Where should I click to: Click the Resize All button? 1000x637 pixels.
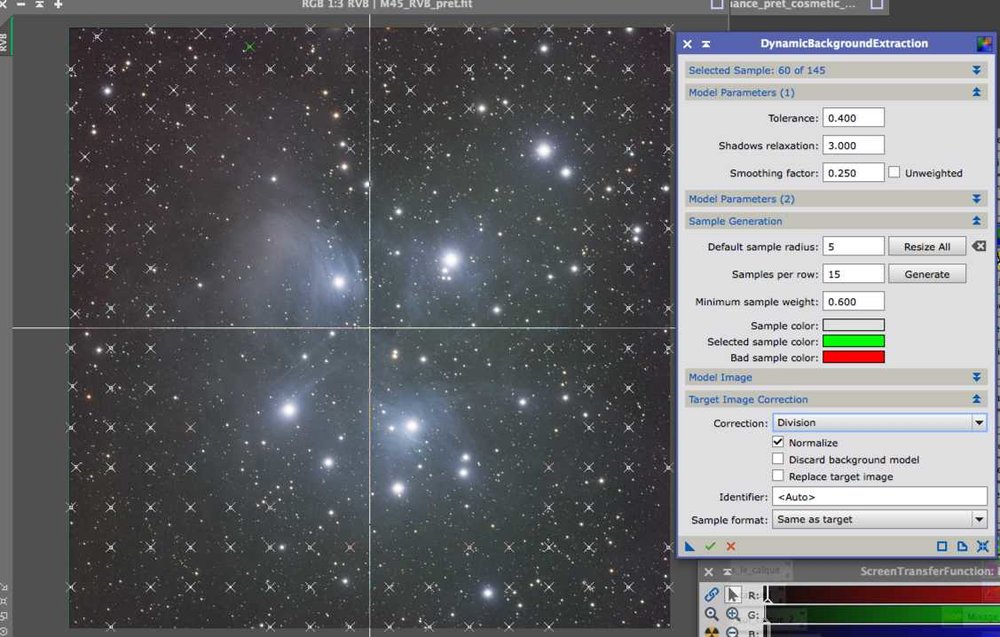click(927, 247)
